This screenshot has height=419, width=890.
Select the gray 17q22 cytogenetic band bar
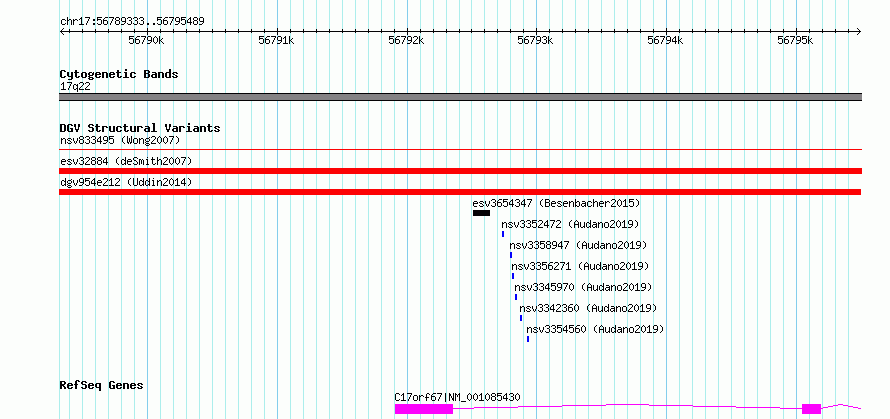point(460,97)
